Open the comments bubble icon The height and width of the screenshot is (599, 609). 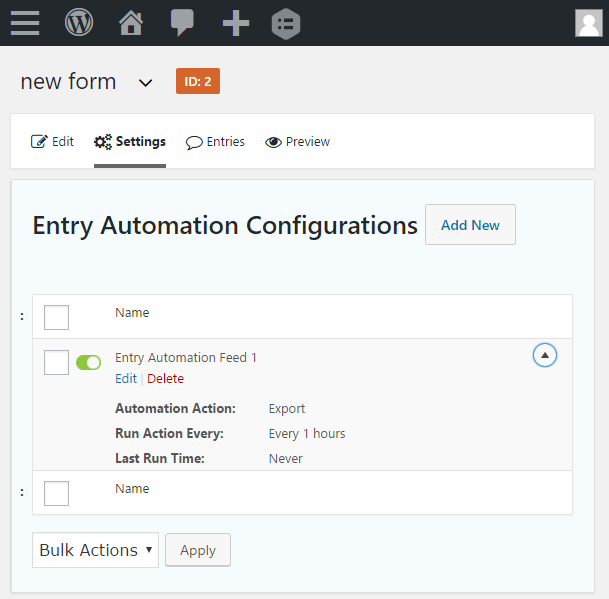[x=182, y=23]
